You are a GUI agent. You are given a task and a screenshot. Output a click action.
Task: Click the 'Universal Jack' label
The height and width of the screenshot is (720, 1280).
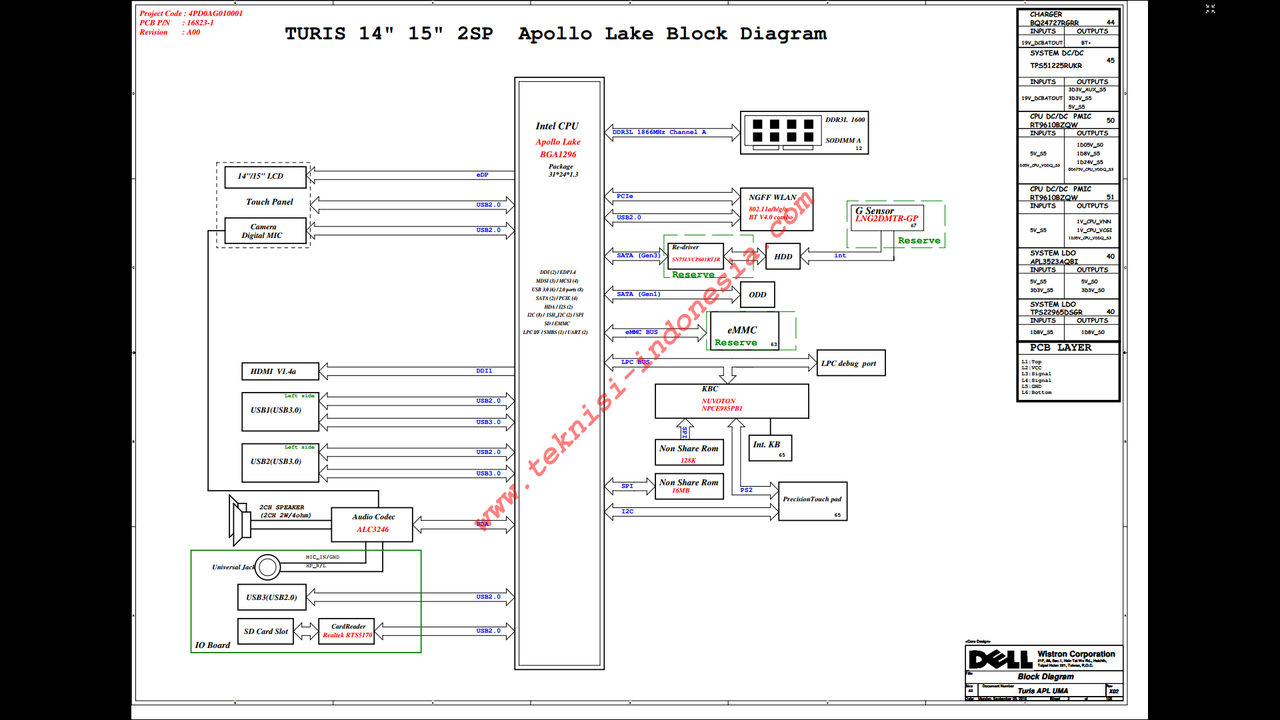pos(234,567)
